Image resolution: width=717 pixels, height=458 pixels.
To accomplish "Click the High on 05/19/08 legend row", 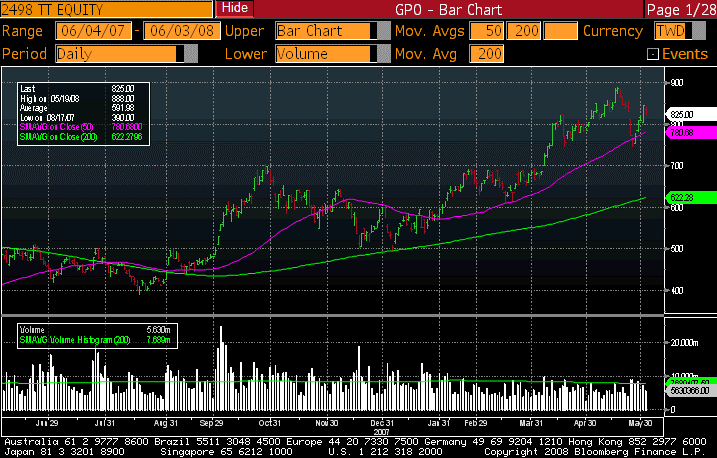I will pyautogui.click(x=77, y=98).
